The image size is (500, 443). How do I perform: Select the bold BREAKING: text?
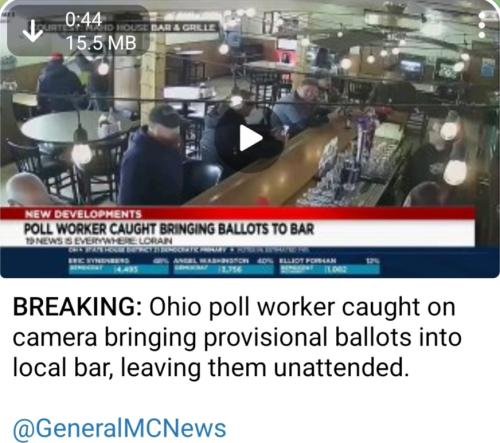pyautogui.click(x=78, y=307)
